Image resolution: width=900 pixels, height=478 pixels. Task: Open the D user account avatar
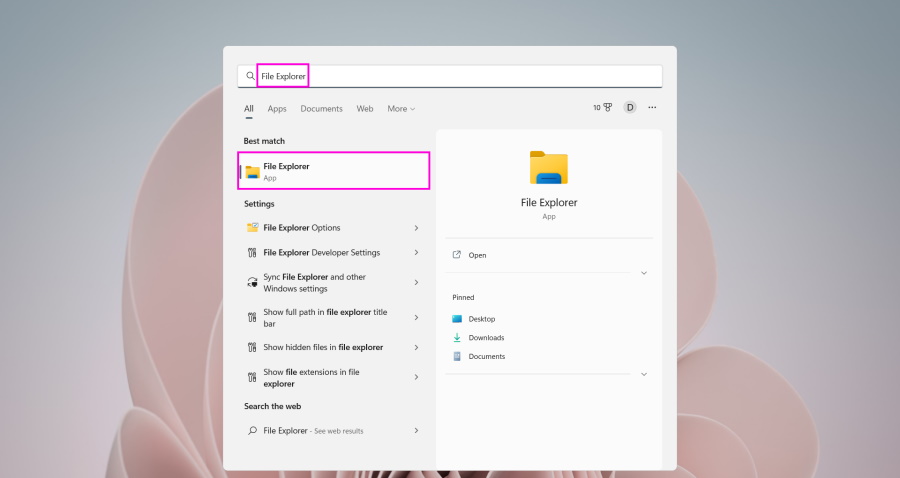[x=630, y=108]
